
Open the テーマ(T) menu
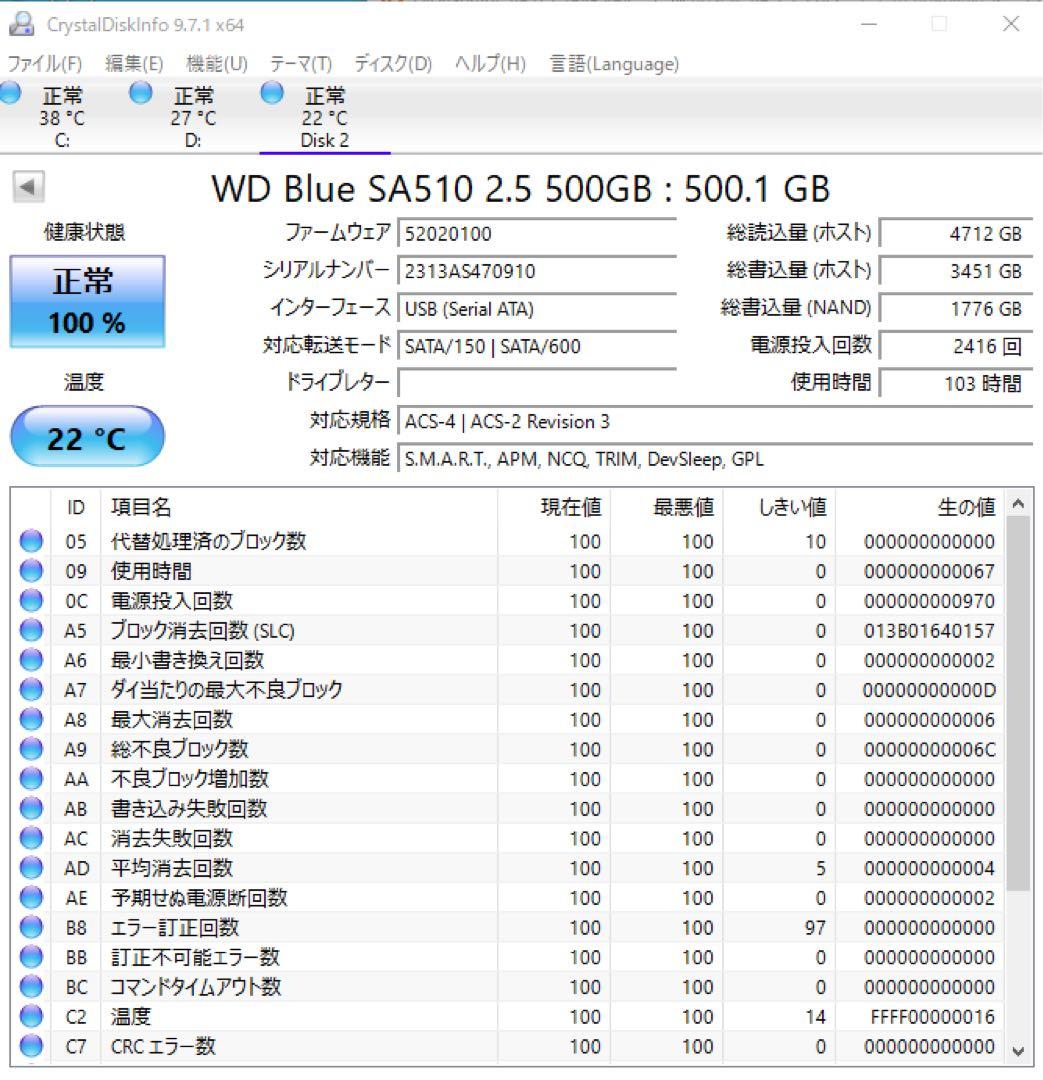tap(300, 64)
